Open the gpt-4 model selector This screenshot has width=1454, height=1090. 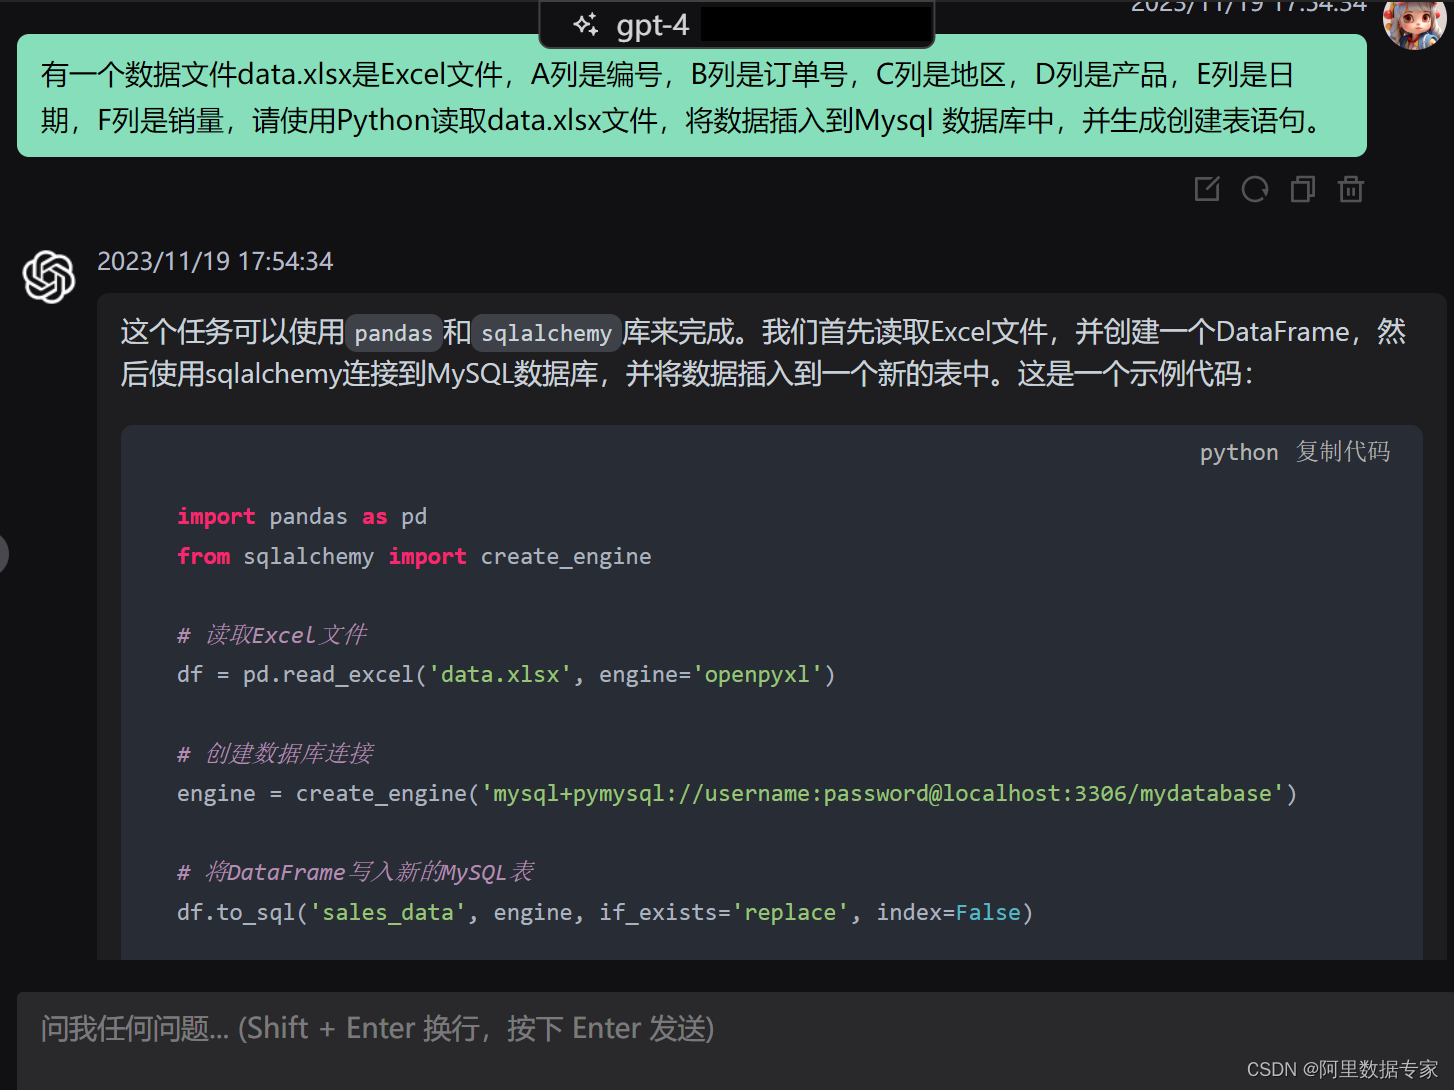pos(737,25)
